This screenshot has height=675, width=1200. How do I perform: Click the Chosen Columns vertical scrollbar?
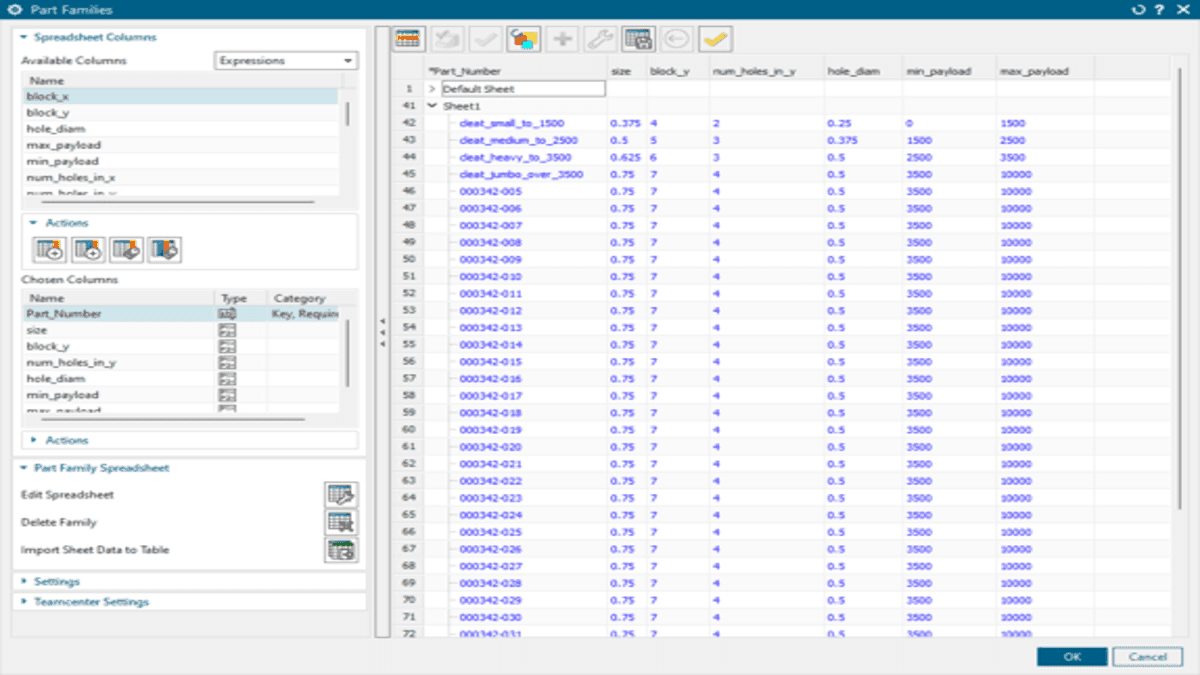coord(347,352)
